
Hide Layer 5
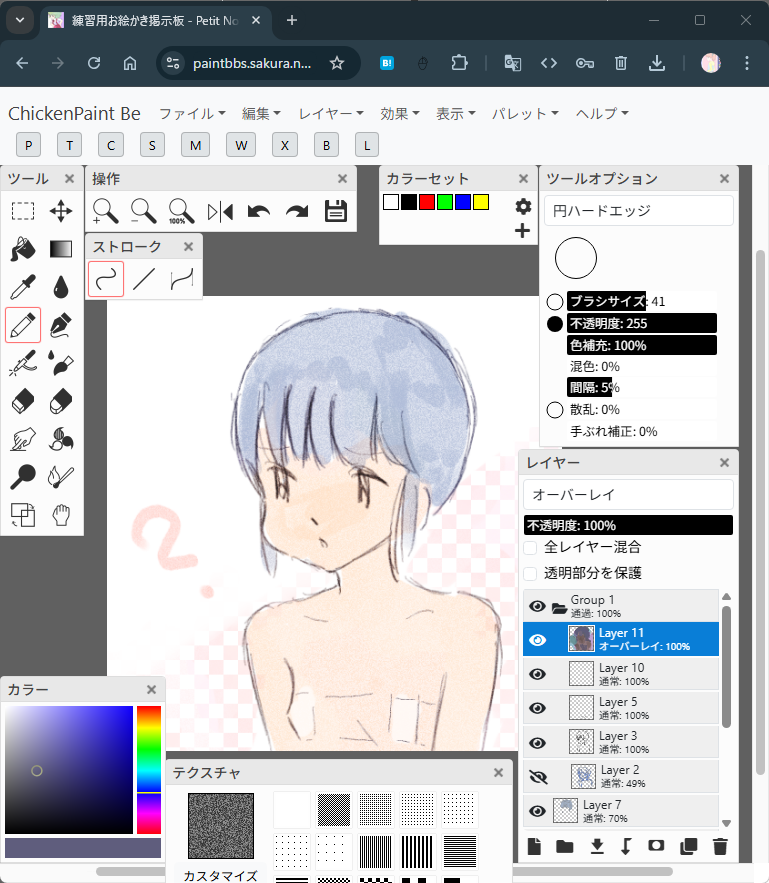[538, 708]
